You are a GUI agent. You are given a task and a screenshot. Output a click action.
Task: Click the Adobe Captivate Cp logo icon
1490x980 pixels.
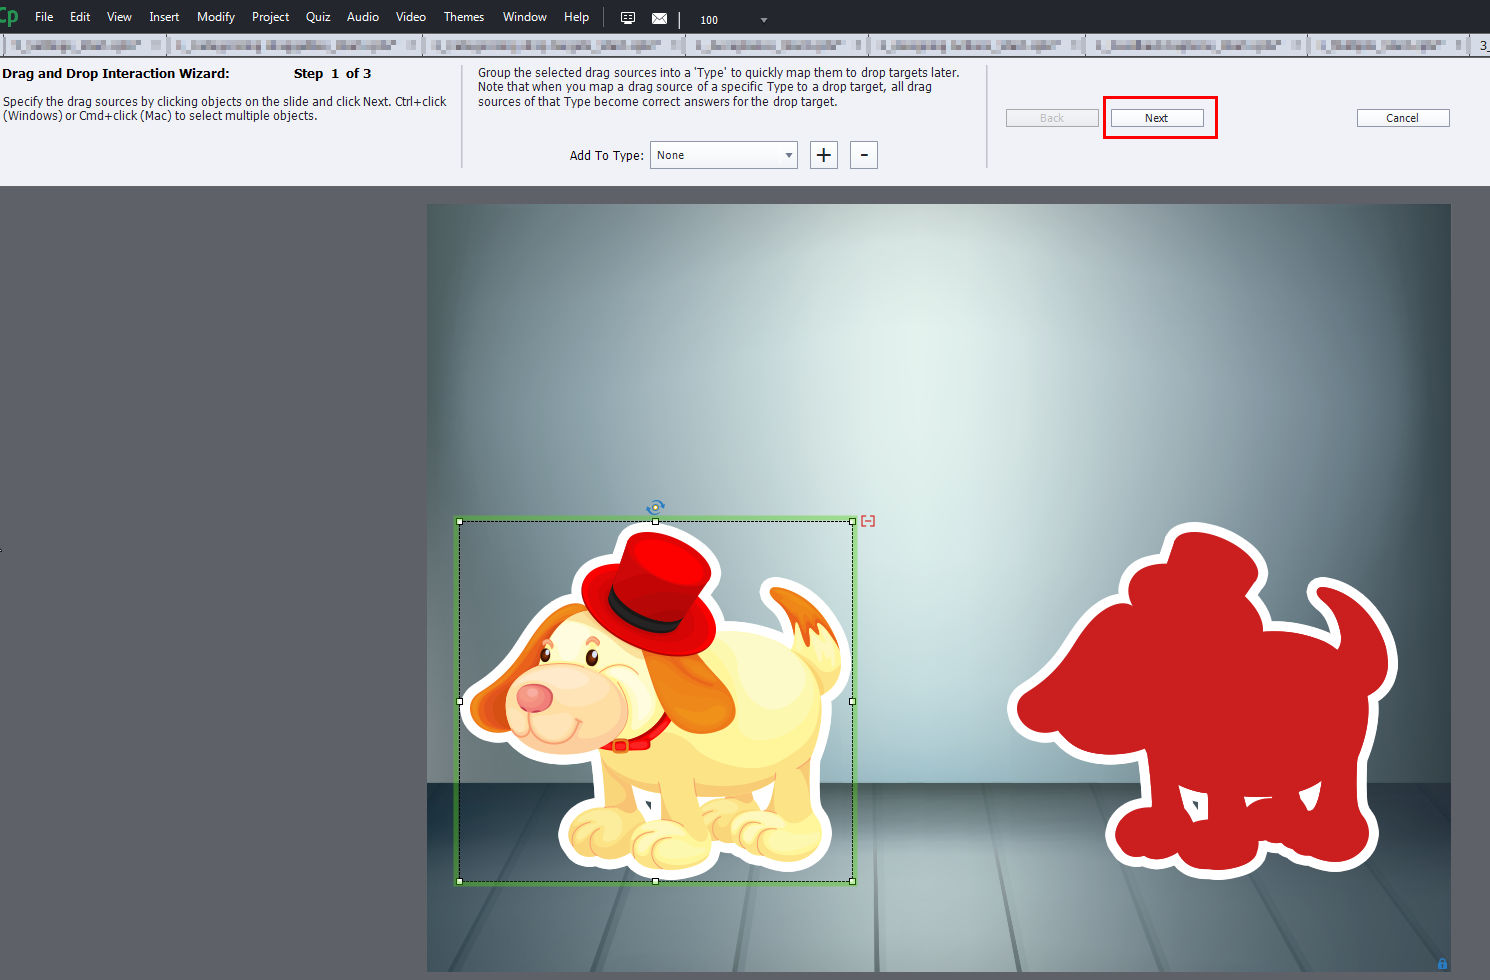pos(8,16)
